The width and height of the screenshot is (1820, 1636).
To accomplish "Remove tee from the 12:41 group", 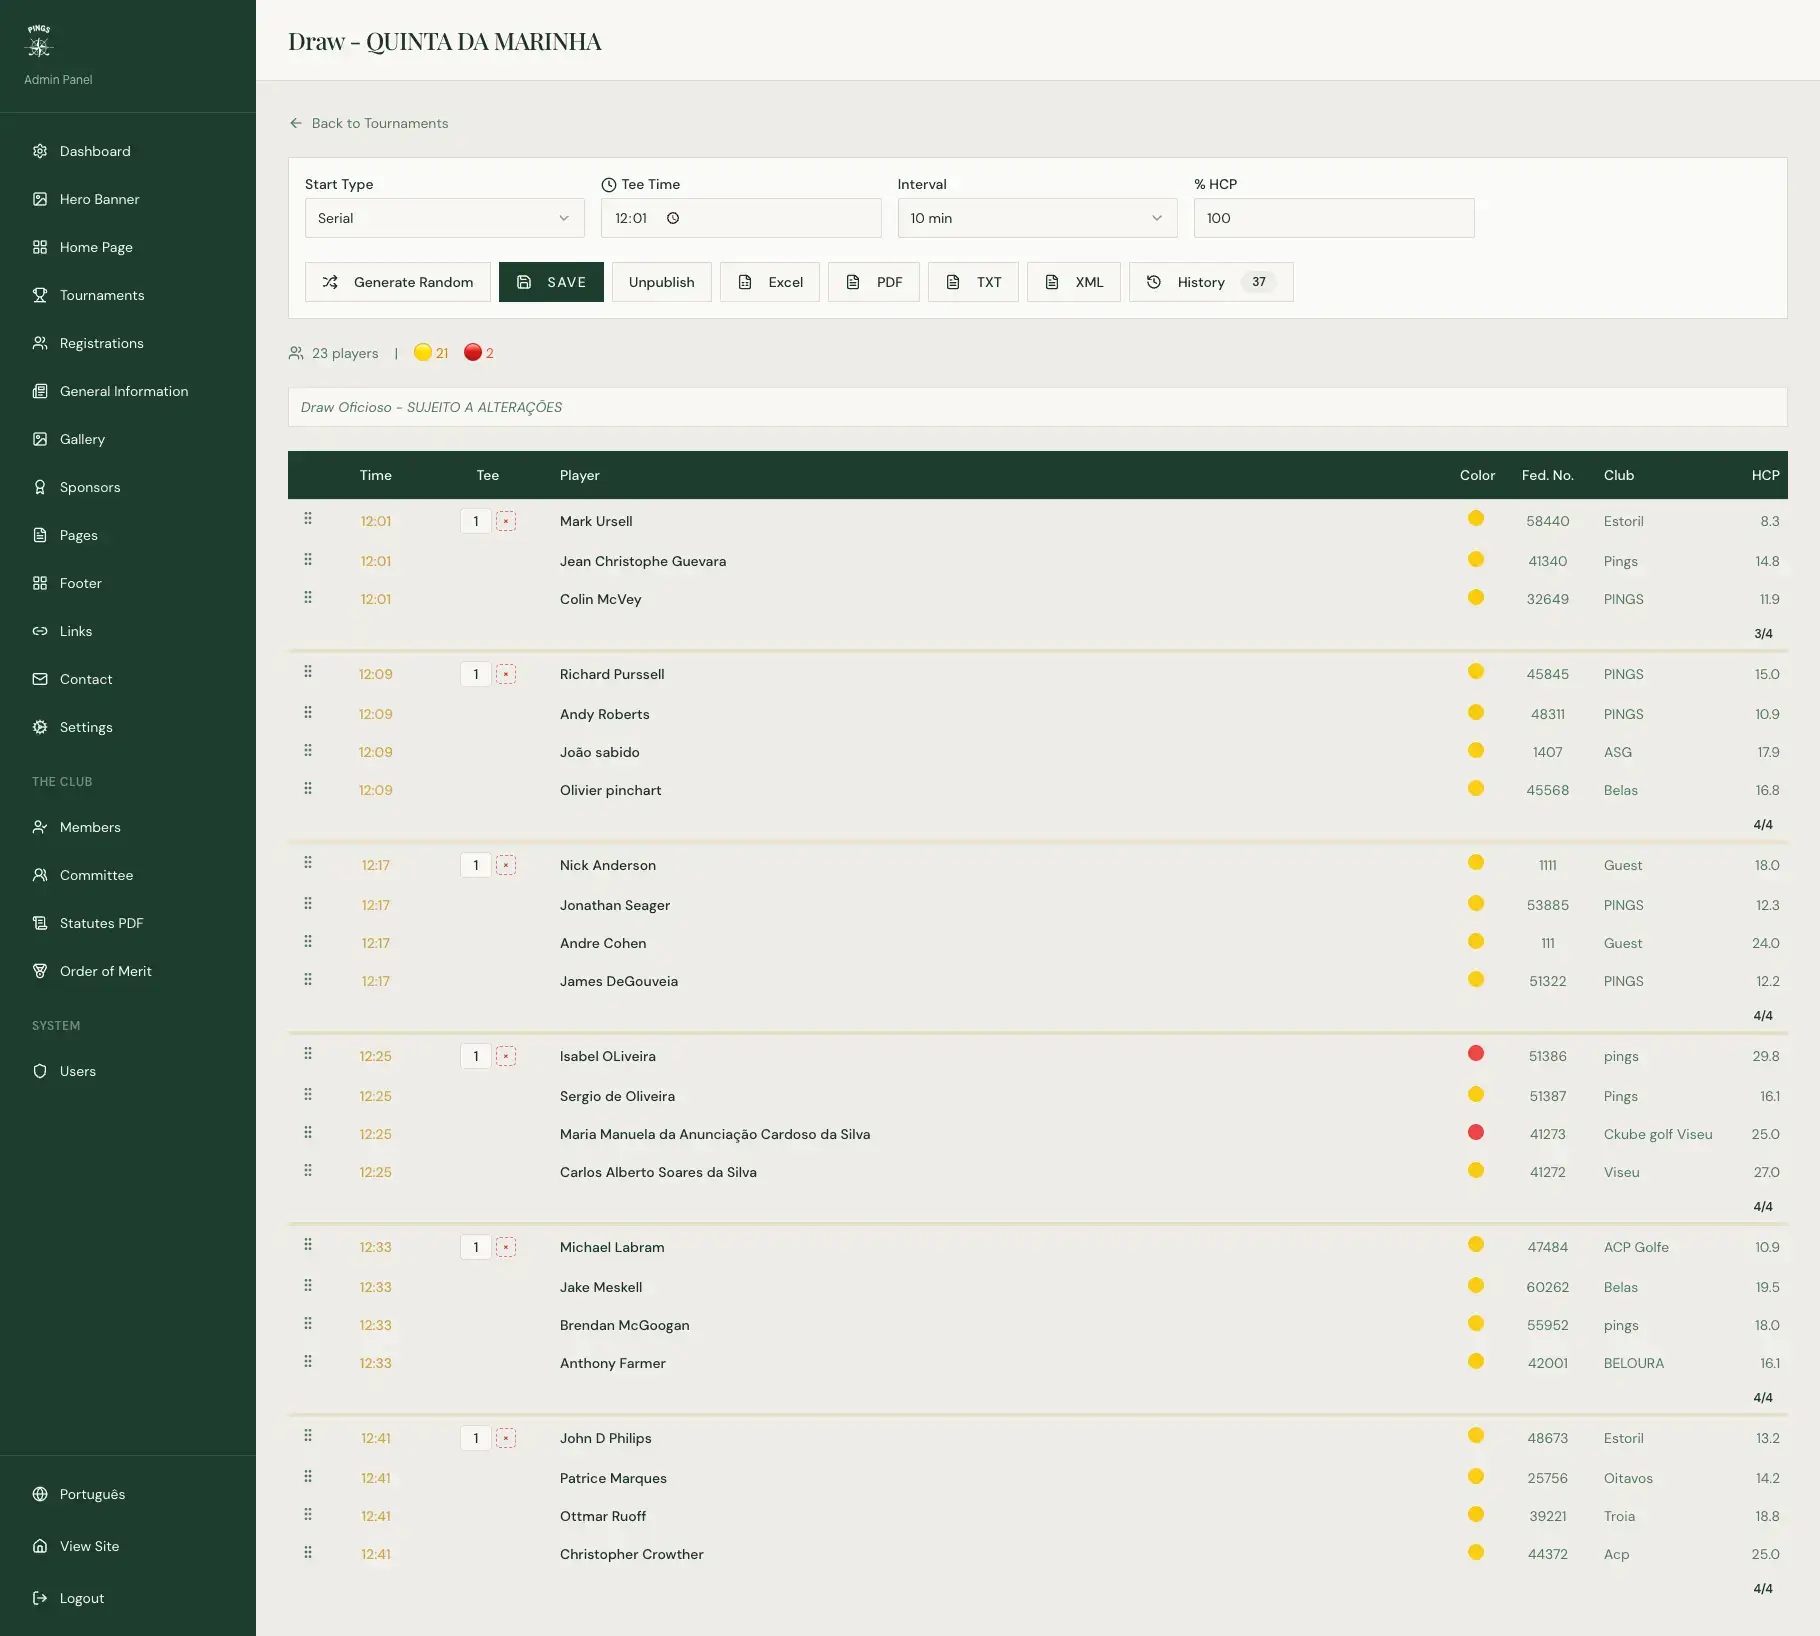I will point(506,1438).
